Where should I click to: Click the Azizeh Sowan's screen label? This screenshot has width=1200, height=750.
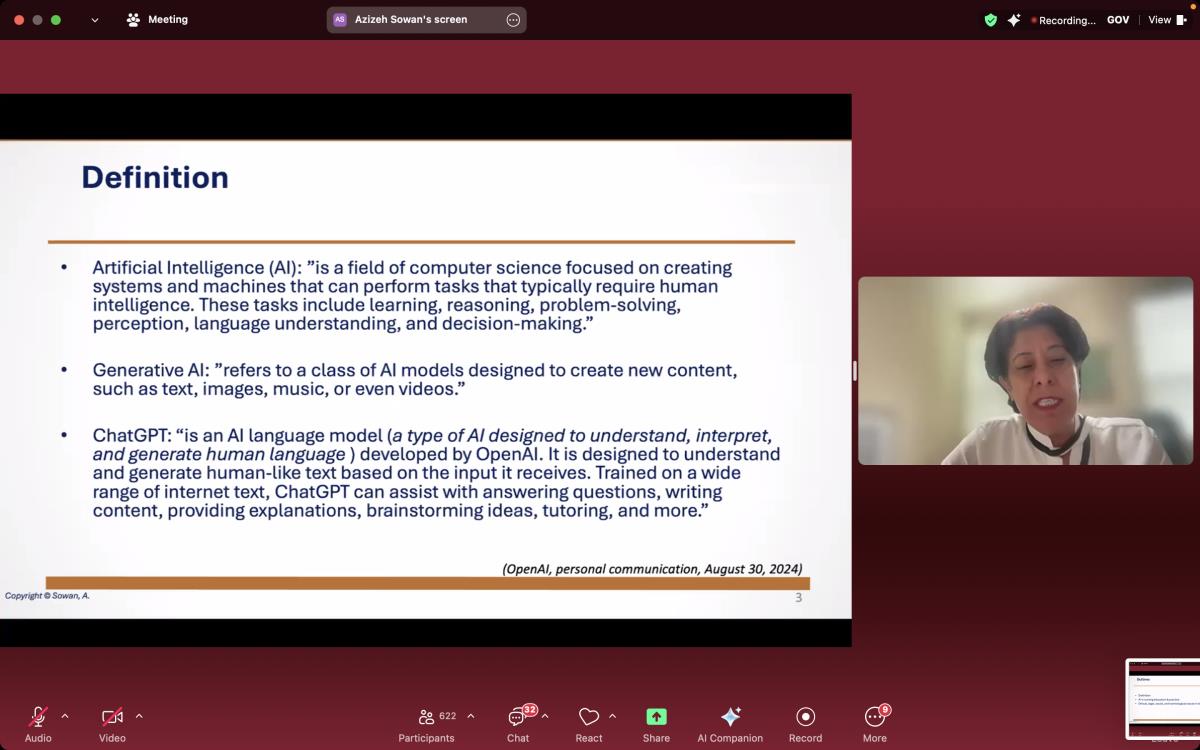pyautogui.click(x=411, y=20)
